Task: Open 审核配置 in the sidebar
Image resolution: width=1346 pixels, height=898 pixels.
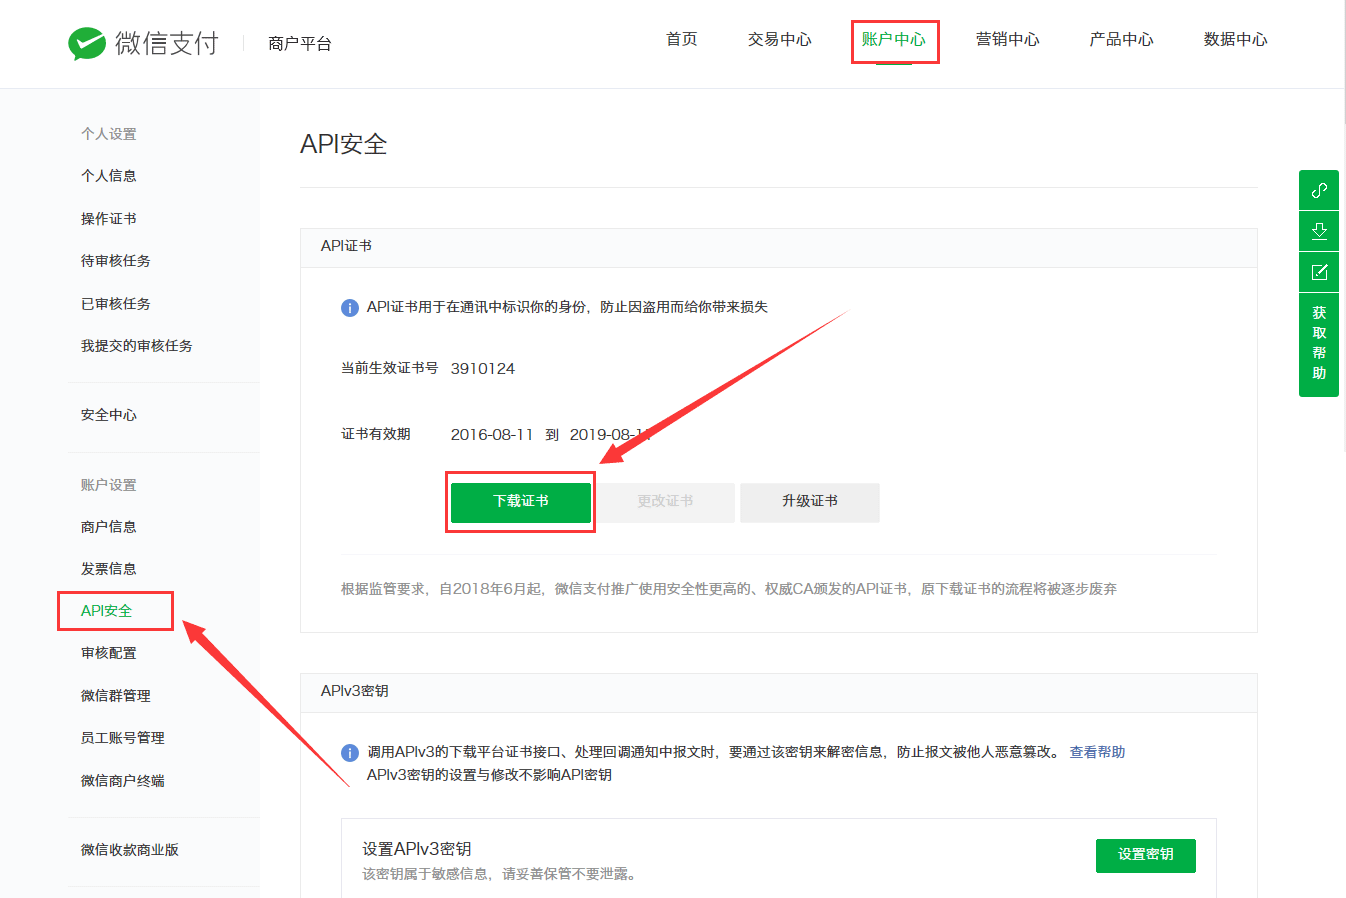Action: pyautogui.click(x=109, y=653)
